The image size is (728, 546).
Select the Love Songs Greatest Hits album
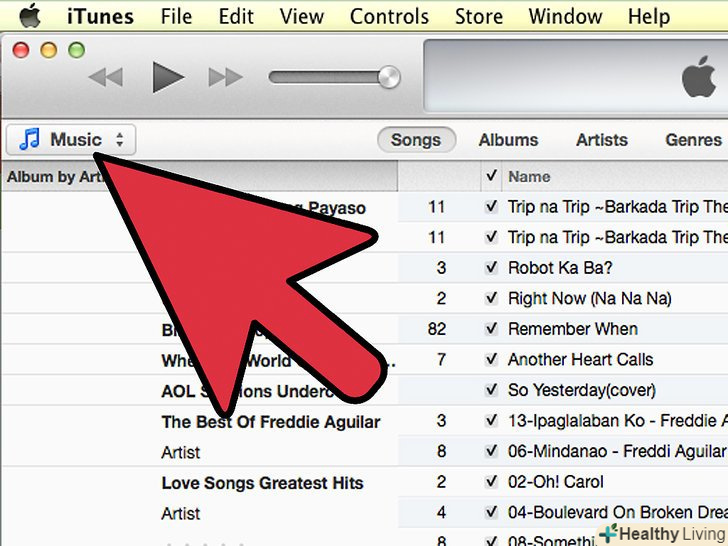262,483
